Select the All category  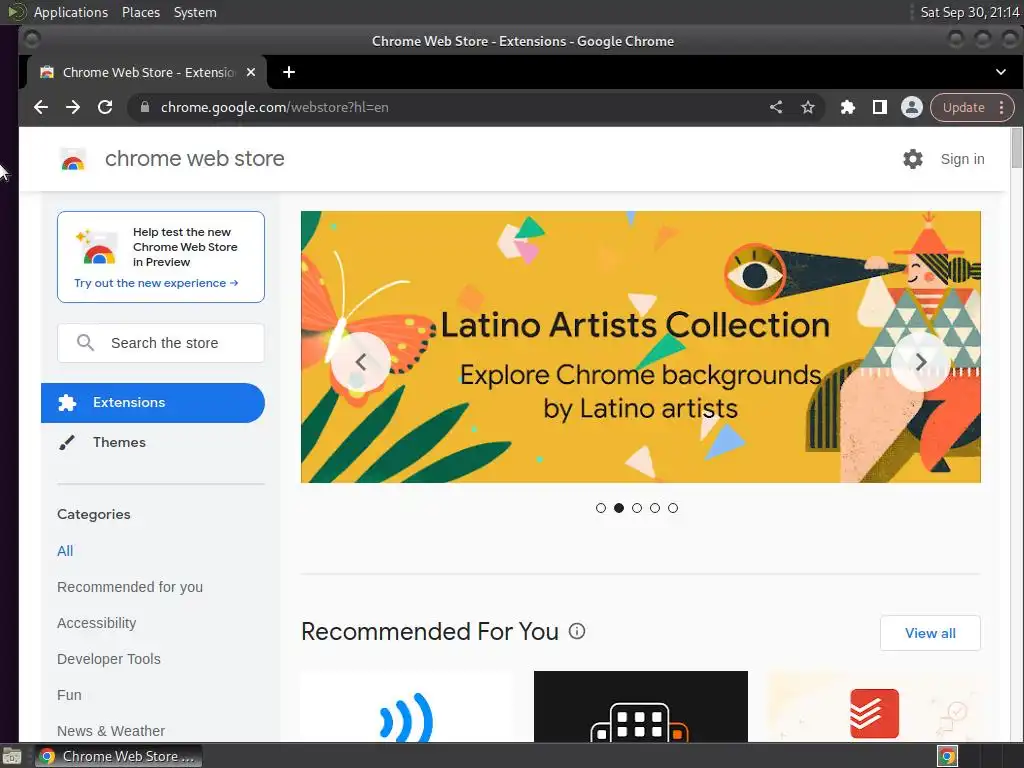pos(65,551)
